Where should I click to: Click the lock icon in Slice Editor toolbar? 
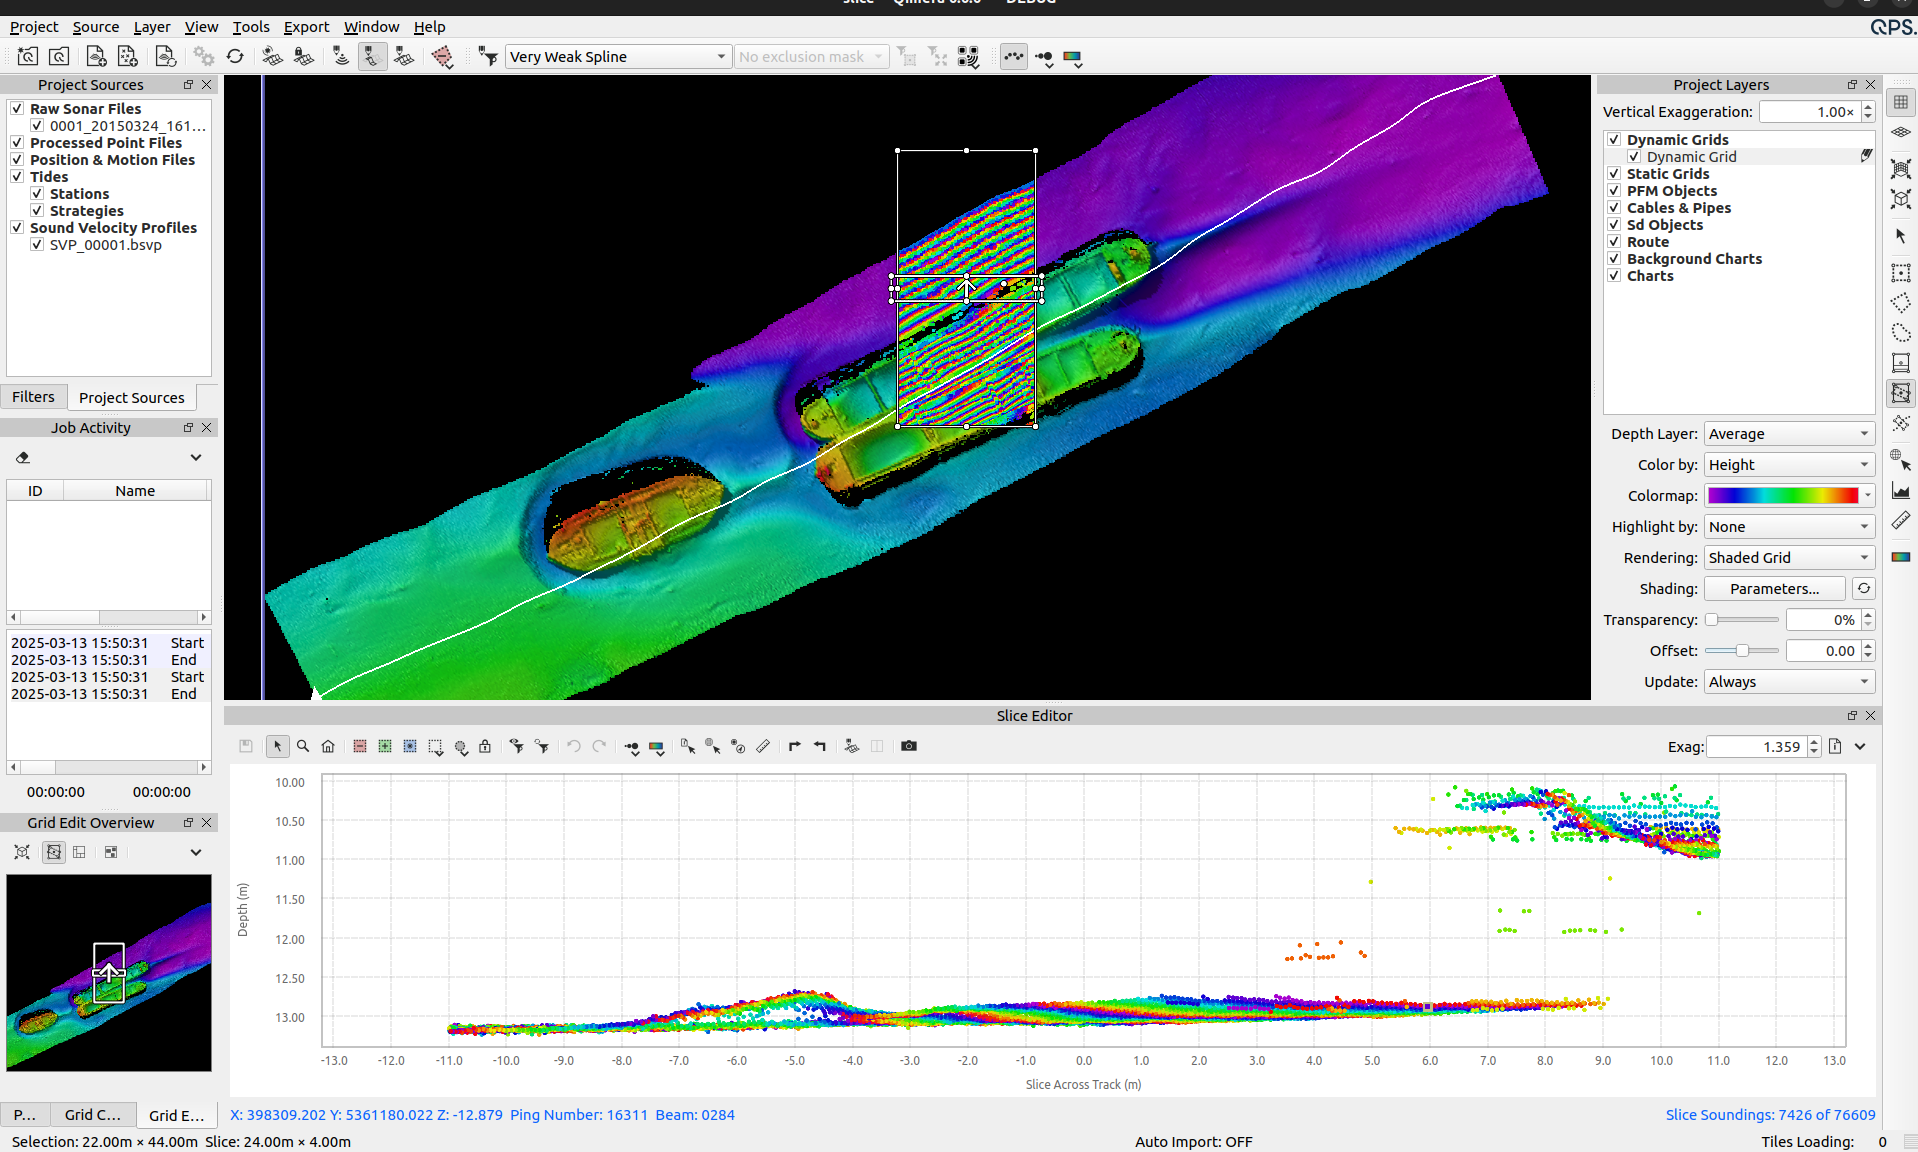[x=485, y=746]
